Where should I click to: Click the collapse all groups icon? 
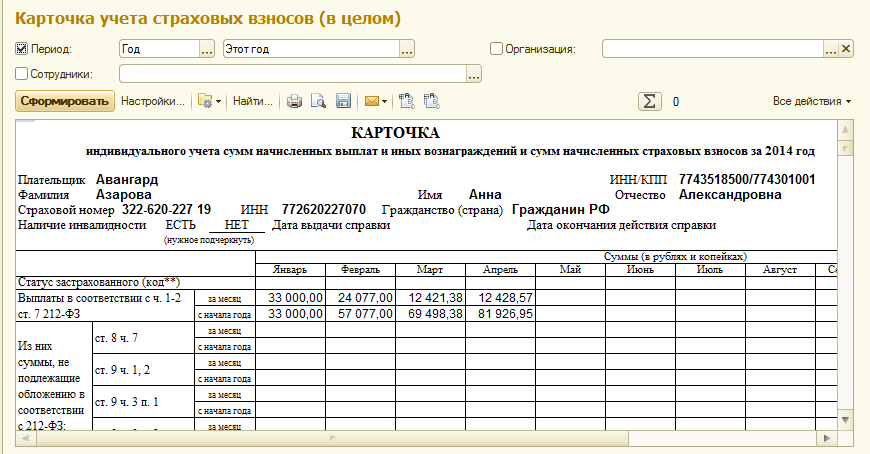tap(431, 101)
